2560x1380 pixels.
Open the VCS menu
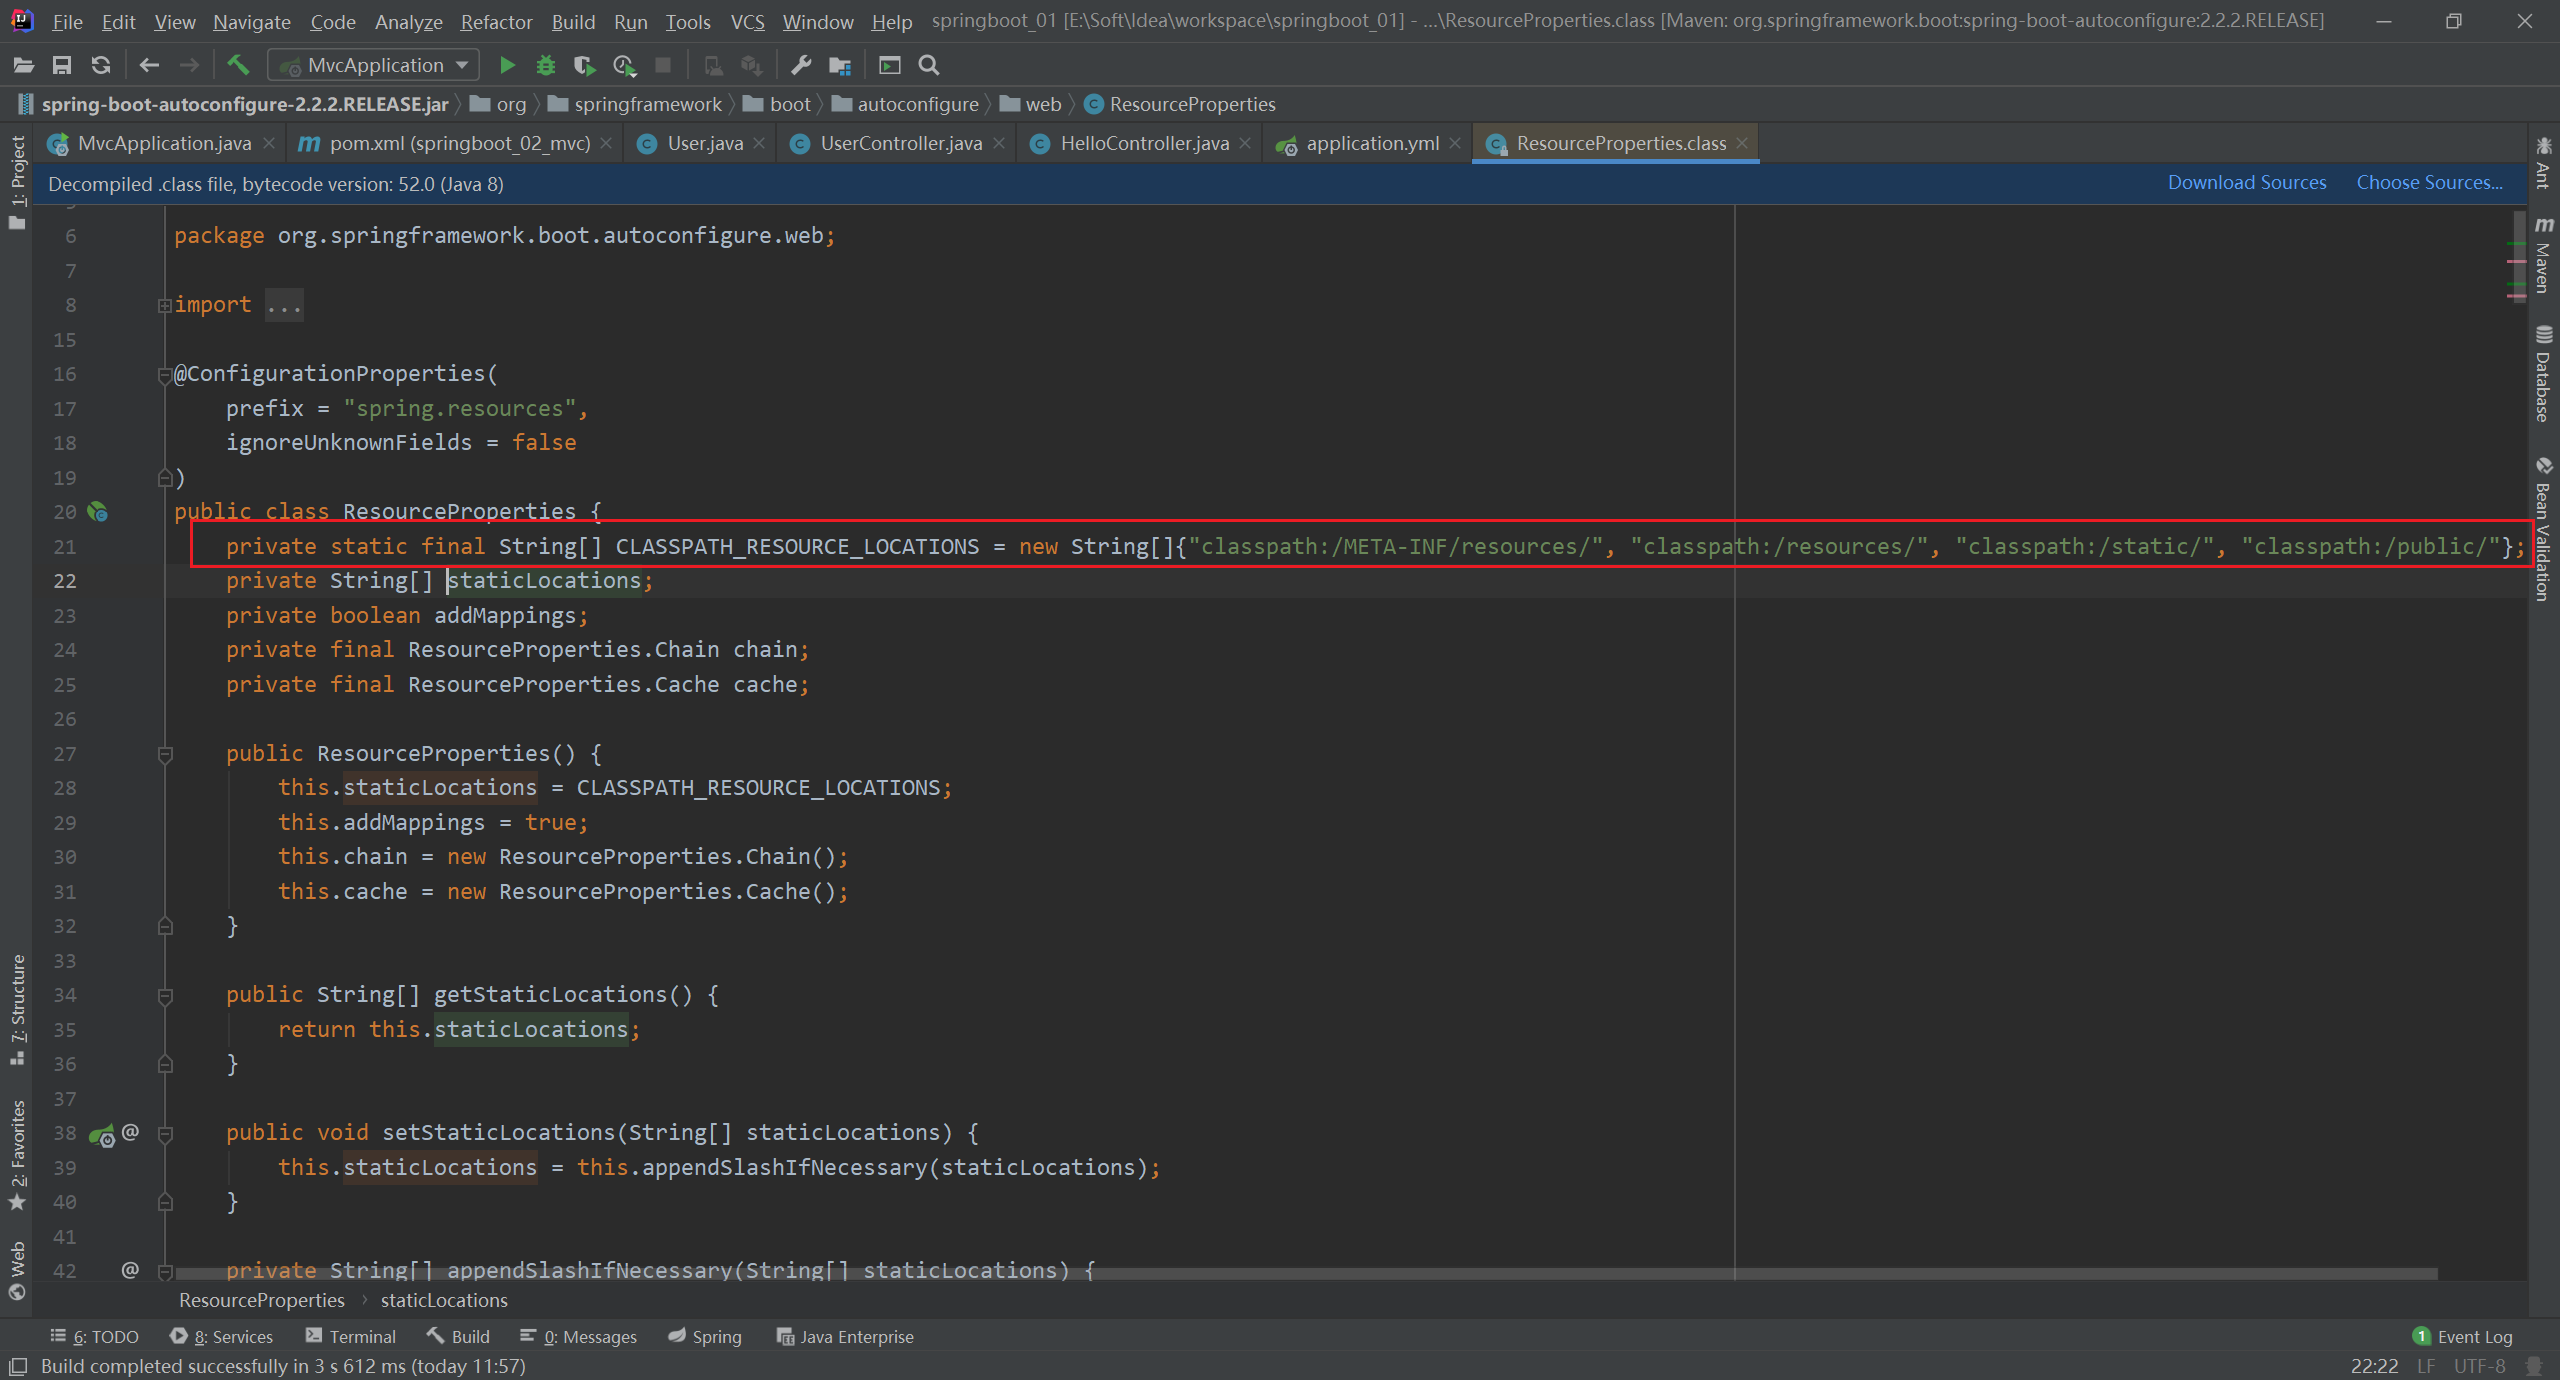747,21
